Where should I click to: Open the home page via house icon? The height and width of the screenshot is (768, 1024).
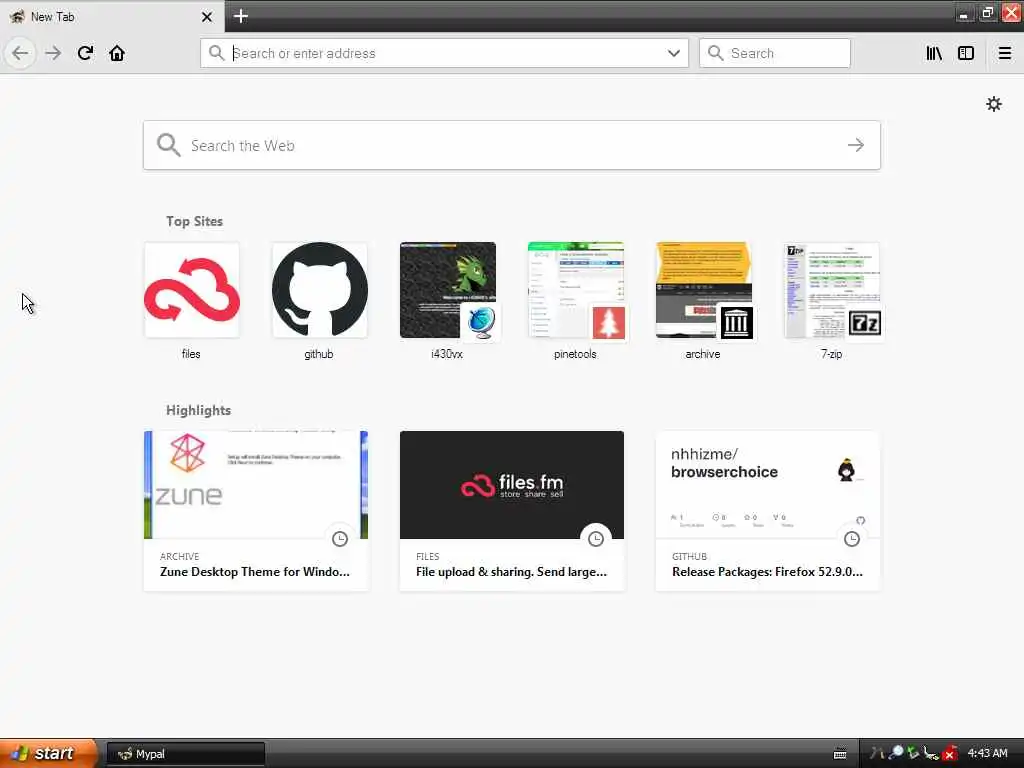click(x=117, y=53)
